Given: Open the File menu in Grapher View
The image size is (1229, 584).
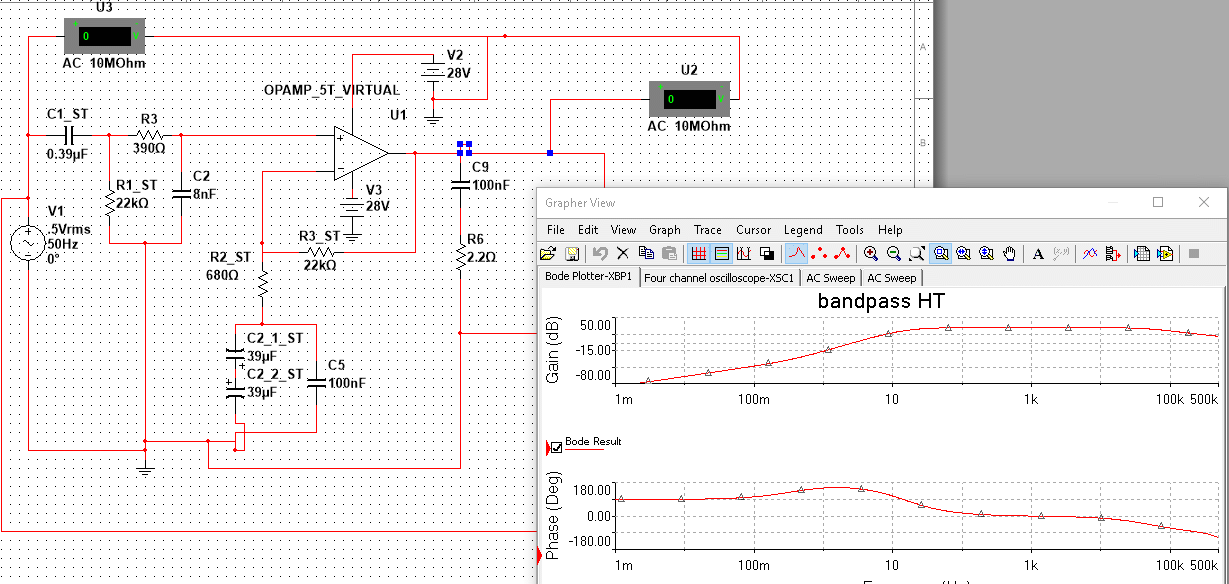Looking at the screenshot, I should [556, 230].
